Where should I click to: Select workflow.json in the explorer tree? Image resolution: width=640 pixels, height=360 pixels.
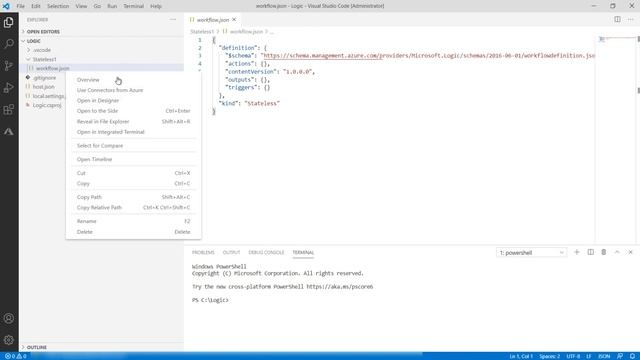tap(52, 68)
